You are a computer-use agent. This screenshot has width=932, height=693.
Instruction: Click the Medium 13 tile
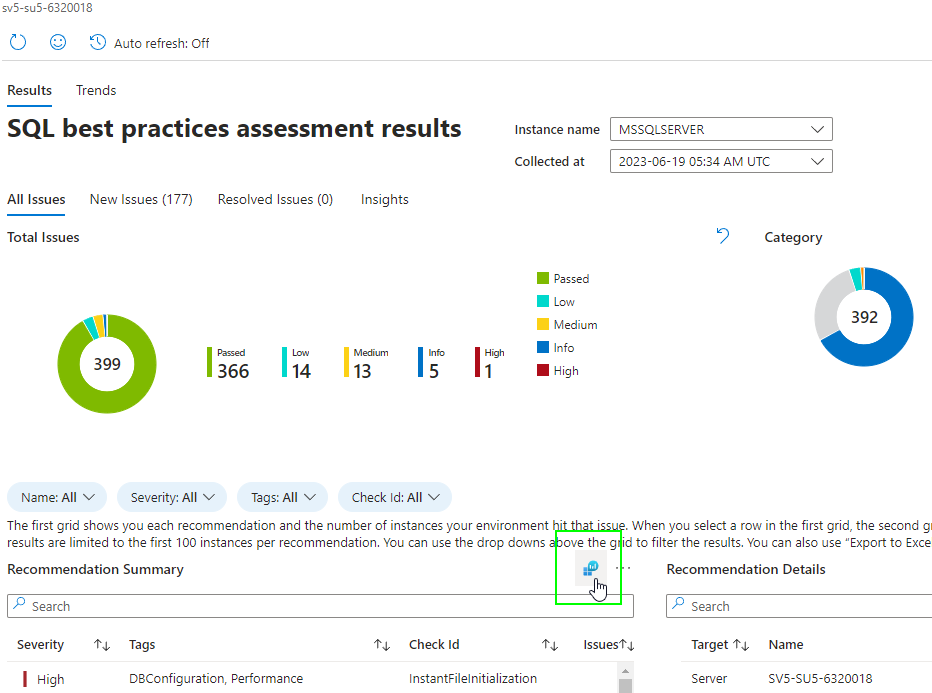[x=366, y=363]
